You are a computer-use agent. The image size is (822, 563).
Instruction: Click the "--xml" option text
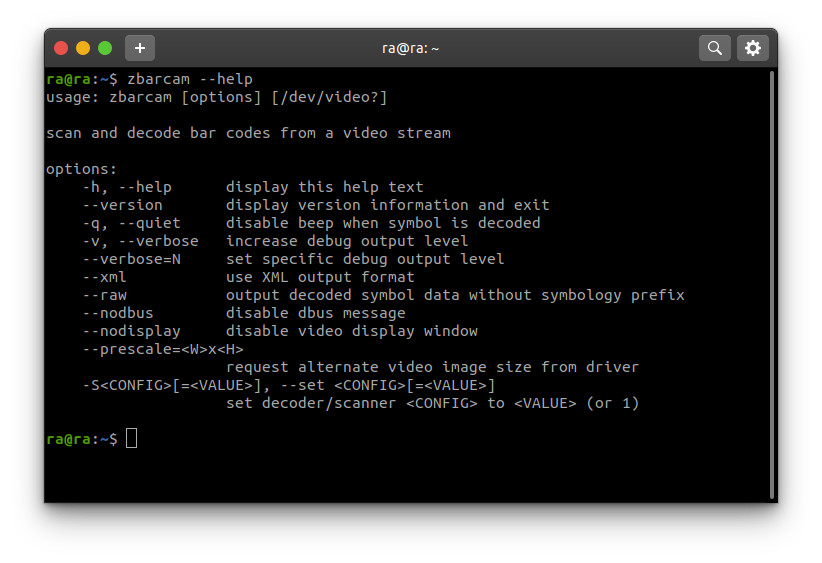105,277
